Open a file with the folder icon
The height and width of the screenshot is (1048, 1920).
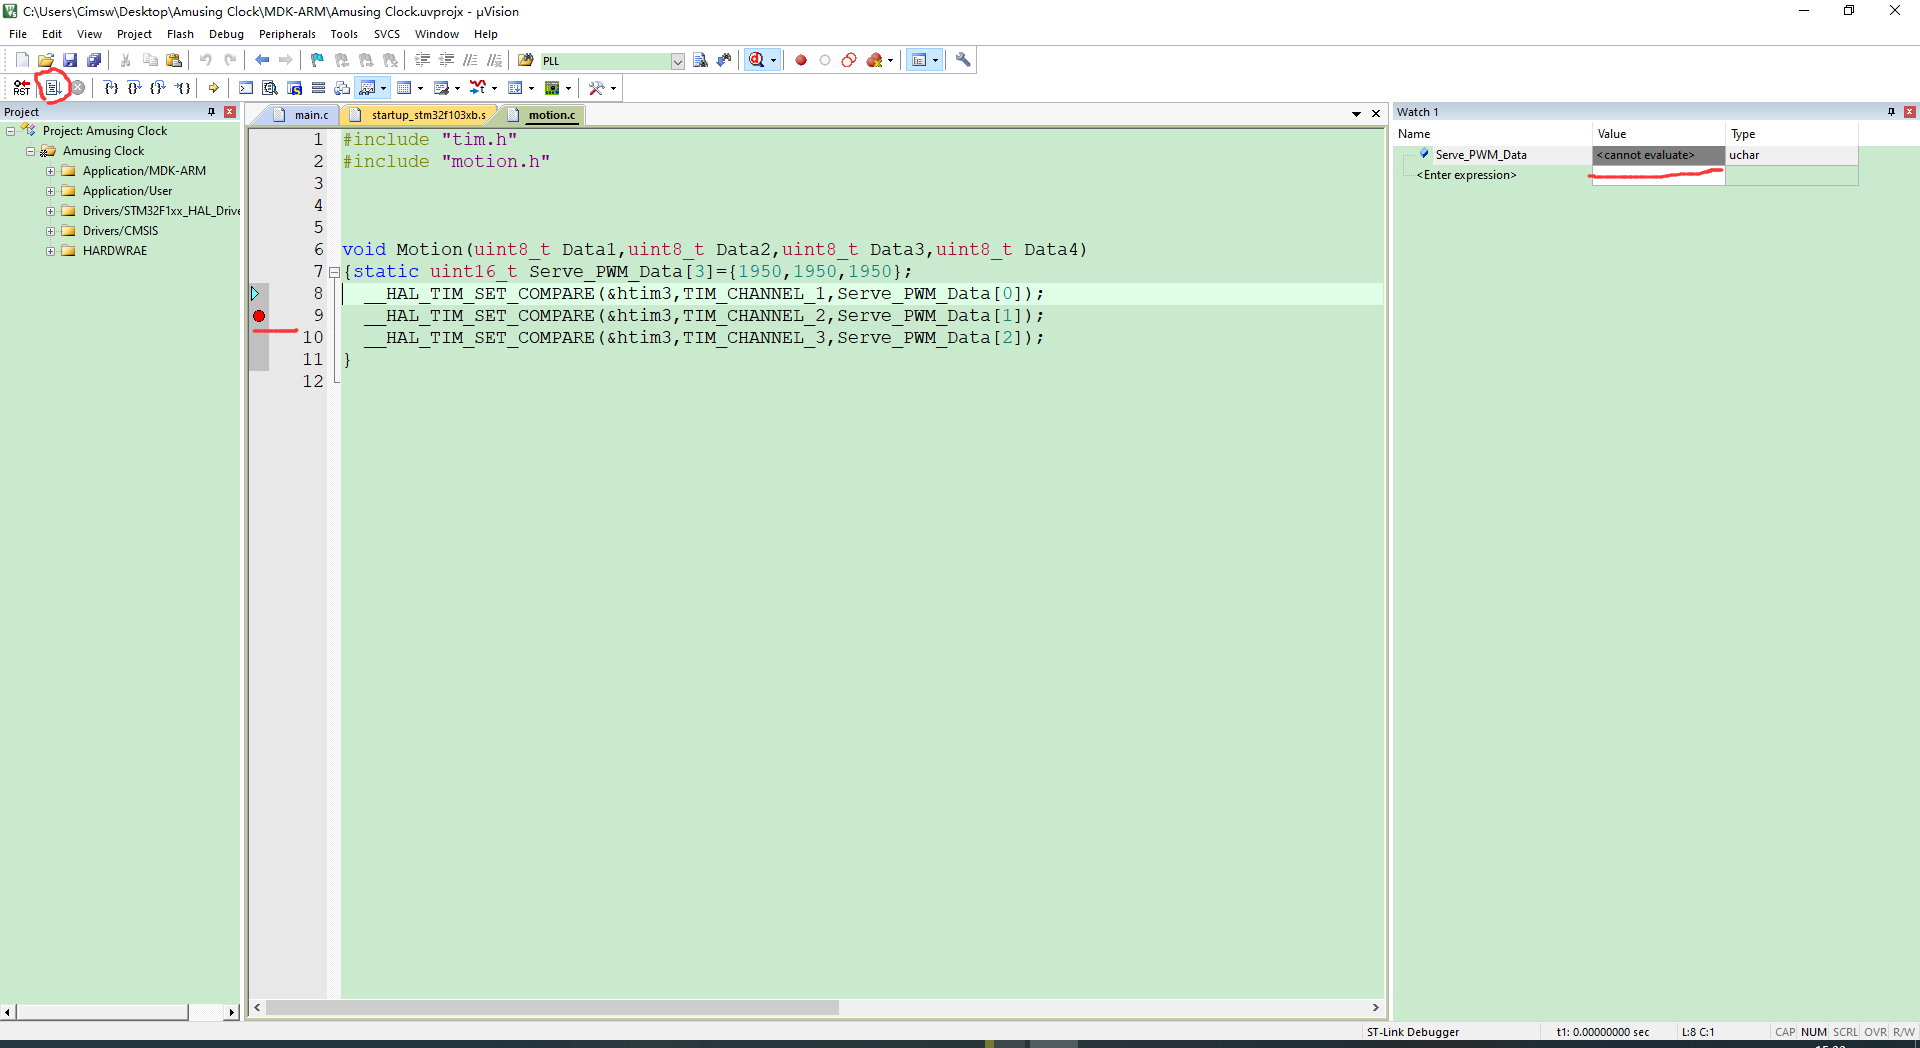[x=46, y=60]
